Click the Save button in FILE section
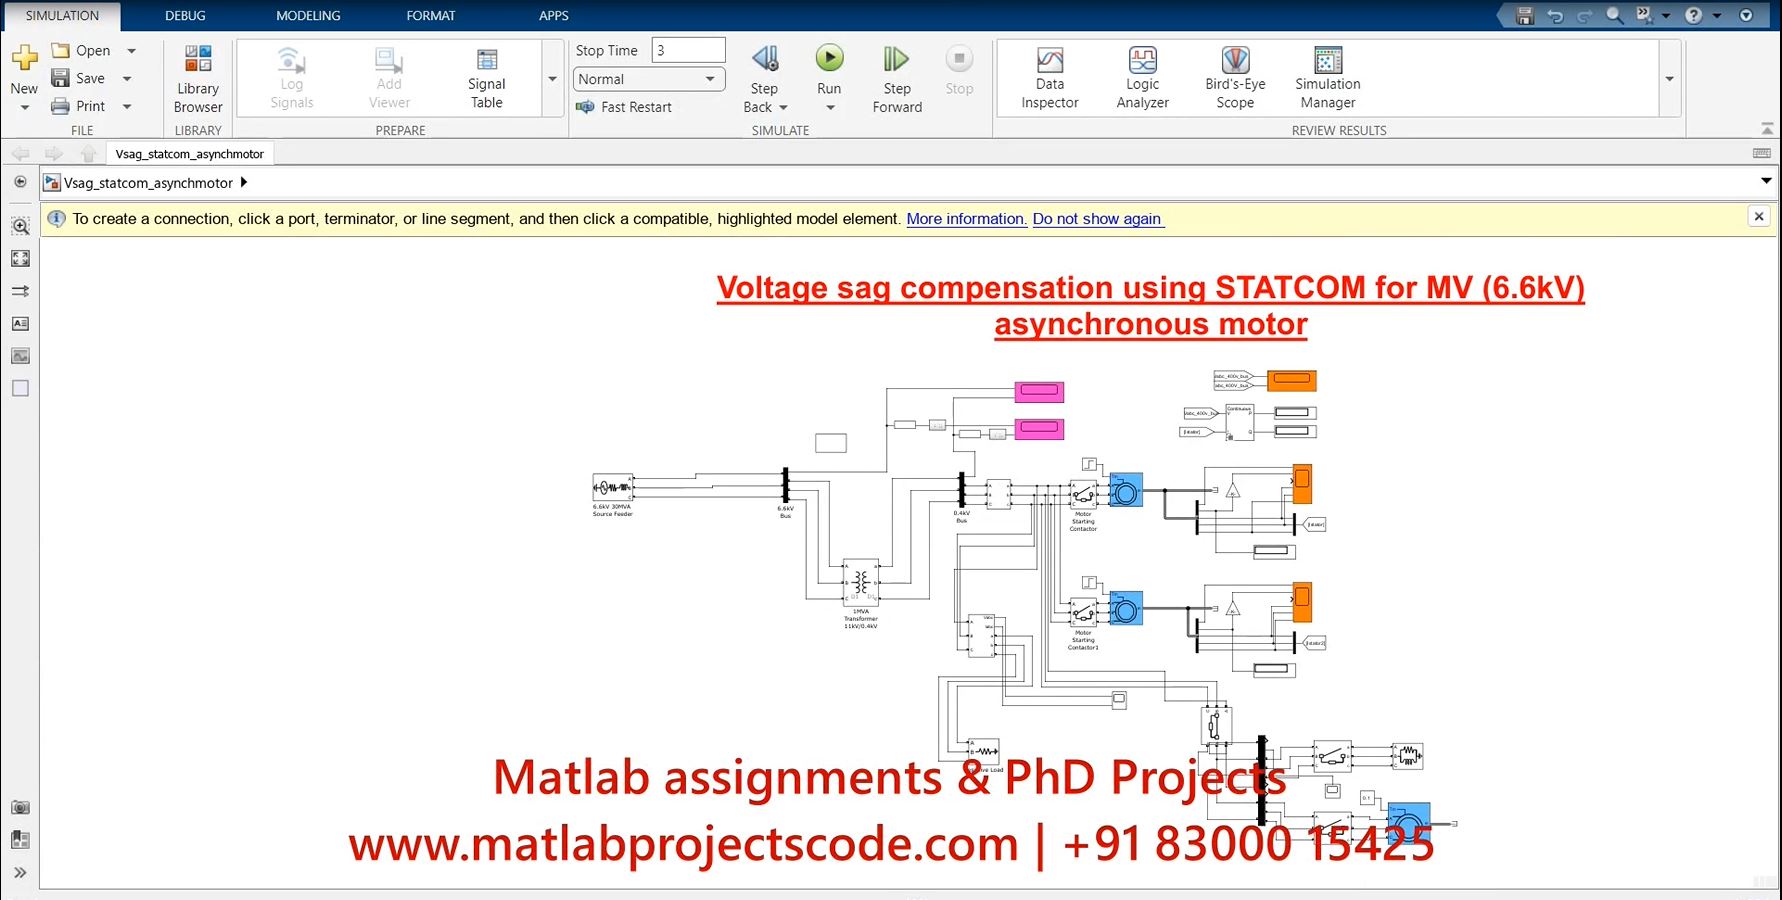Image resolution: width=1782 pixels, height=900 pixels. (x=79, y=78)
